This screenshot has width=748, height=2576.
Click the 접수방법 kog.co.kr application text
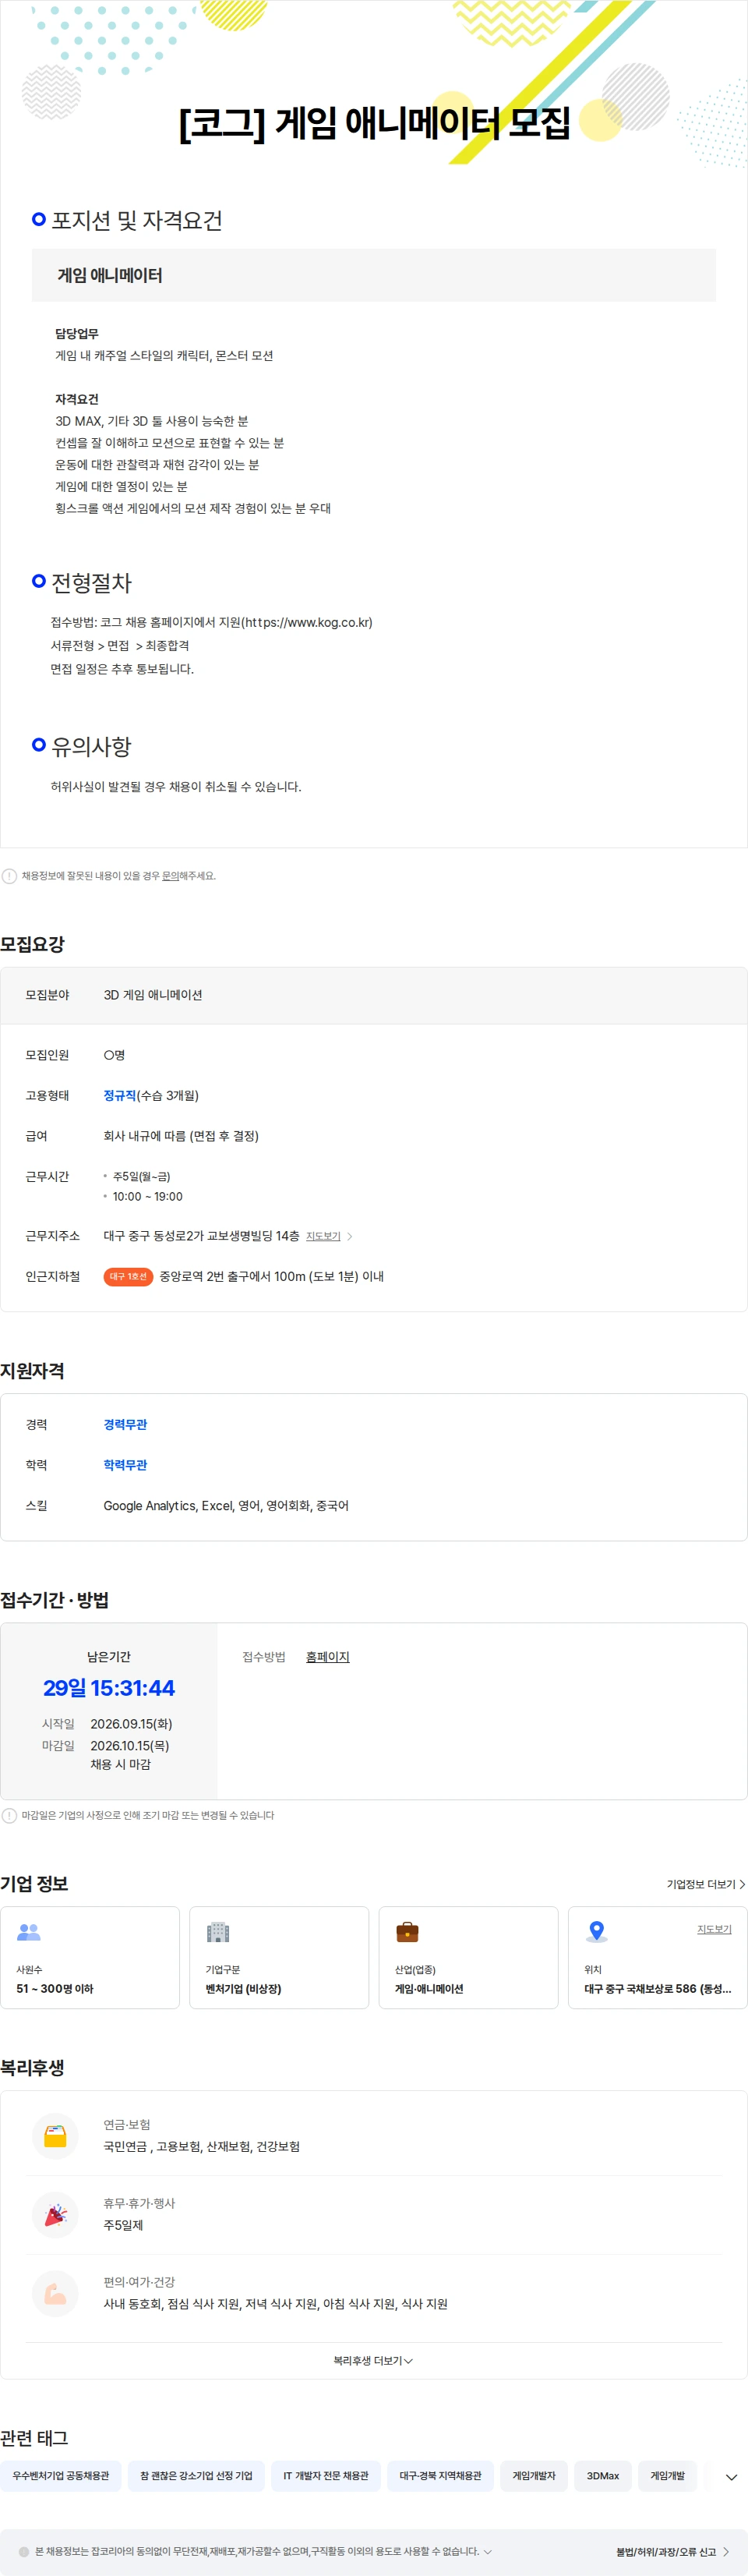point(212,623)
